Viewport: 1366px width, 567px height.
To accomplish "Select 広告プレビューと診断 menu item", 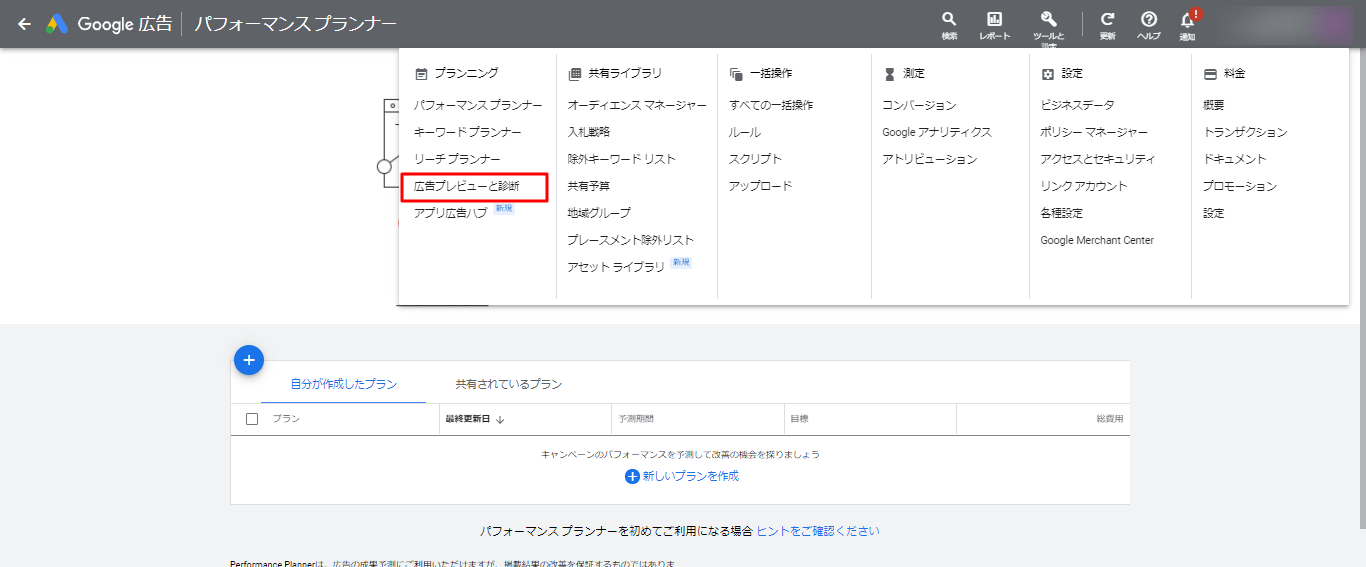I will (x=467, y=186).
